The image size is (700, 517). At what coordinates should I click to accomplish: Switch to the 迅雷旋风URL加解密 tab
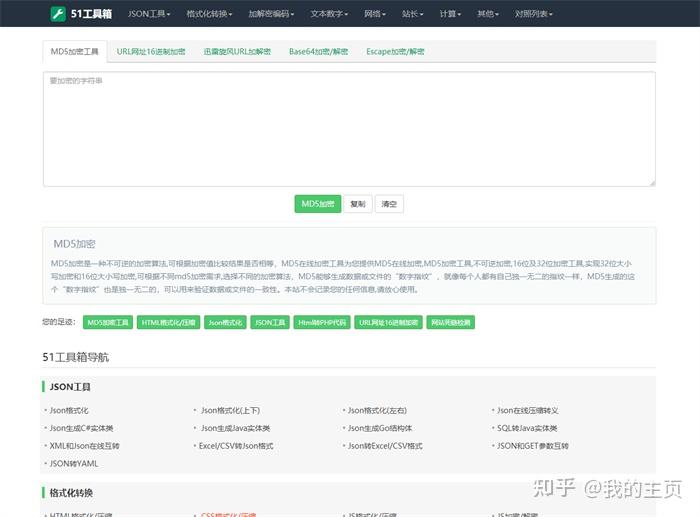(x=237, y=51)
